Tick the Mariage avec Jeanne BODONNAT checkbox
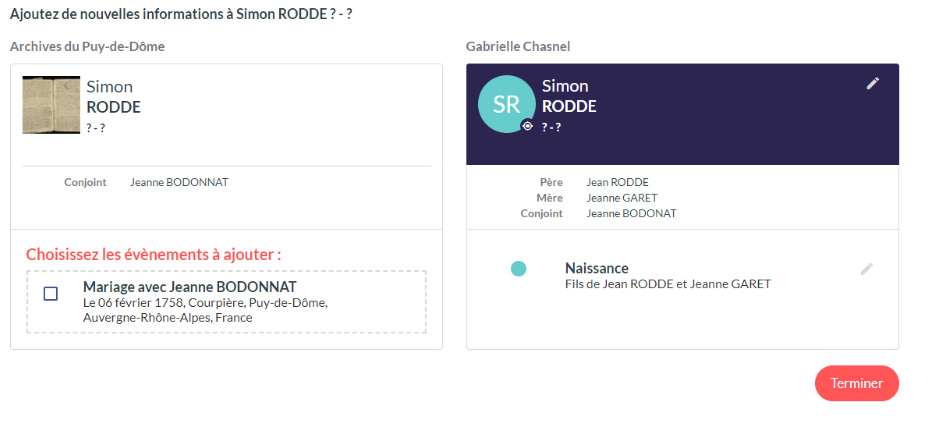930x421 pixels. [x=51, y=293]
